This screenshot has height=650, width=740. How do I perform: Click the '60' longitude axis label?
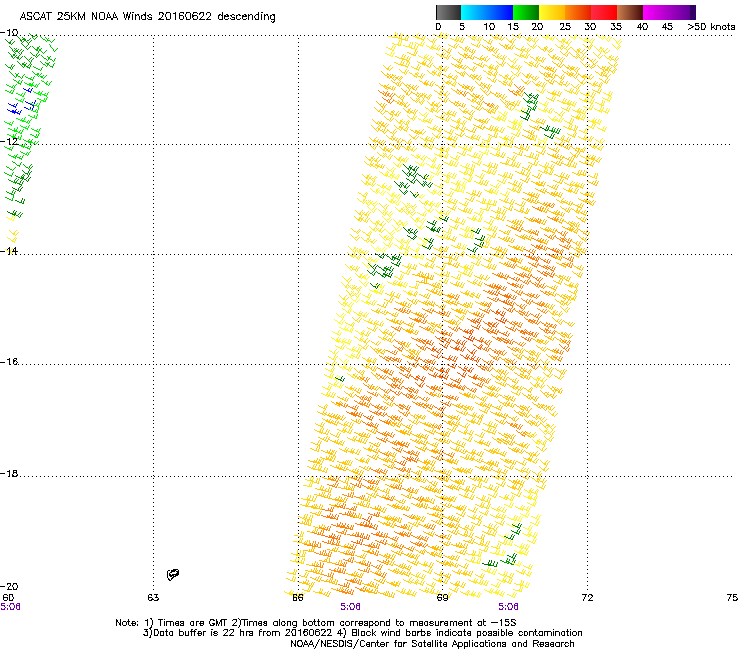click(x=8, y=598)
